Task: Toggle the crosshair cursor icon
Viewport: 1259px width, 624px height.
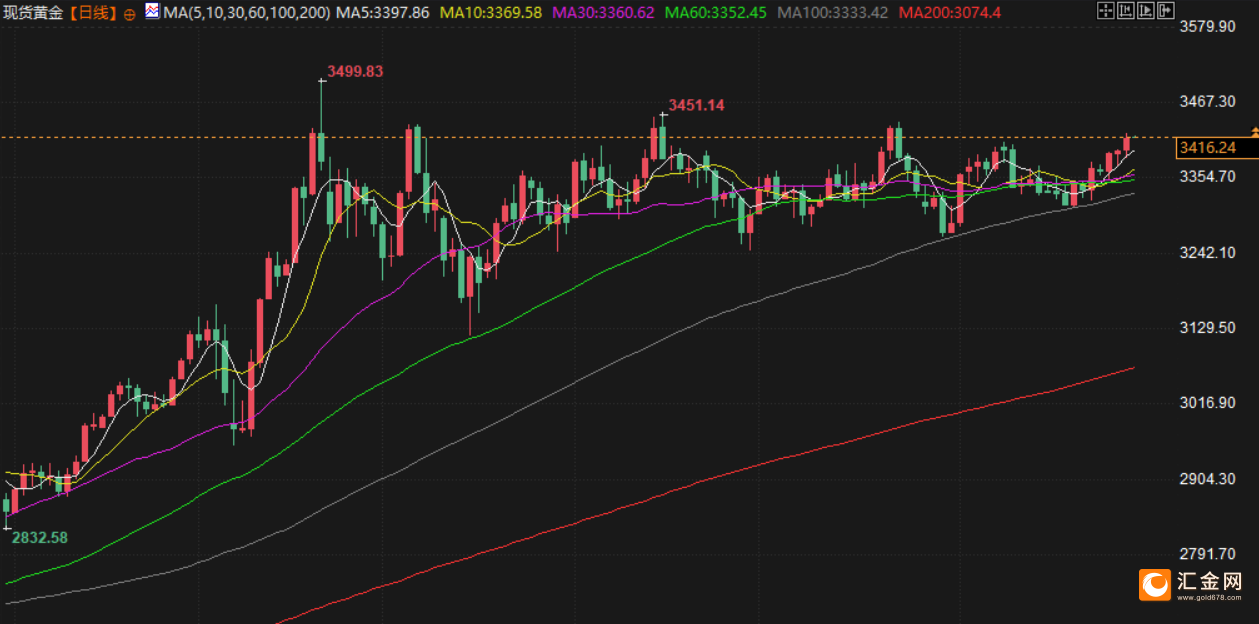Action: (1106, 10)
